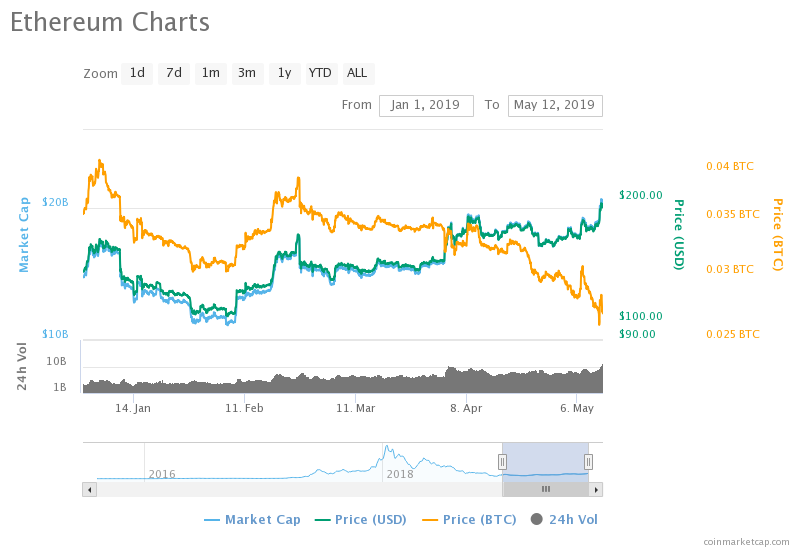Open the coinmarketcap.com credit link
This screenshot has height=550, width=800.
[746, 542]
